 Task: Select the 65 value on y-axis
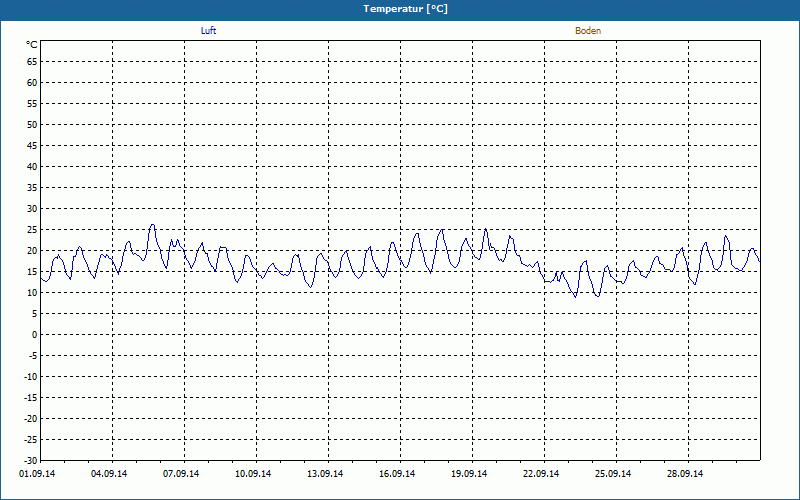(32, 62)
